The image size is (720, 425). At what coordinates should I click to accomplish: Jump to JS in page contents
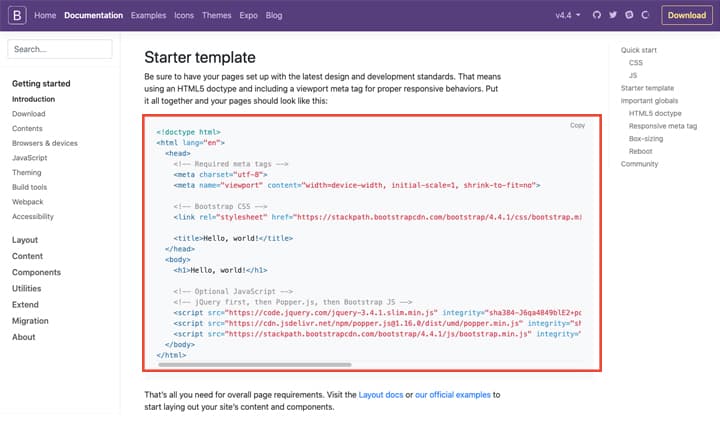[x=633, y=75]
